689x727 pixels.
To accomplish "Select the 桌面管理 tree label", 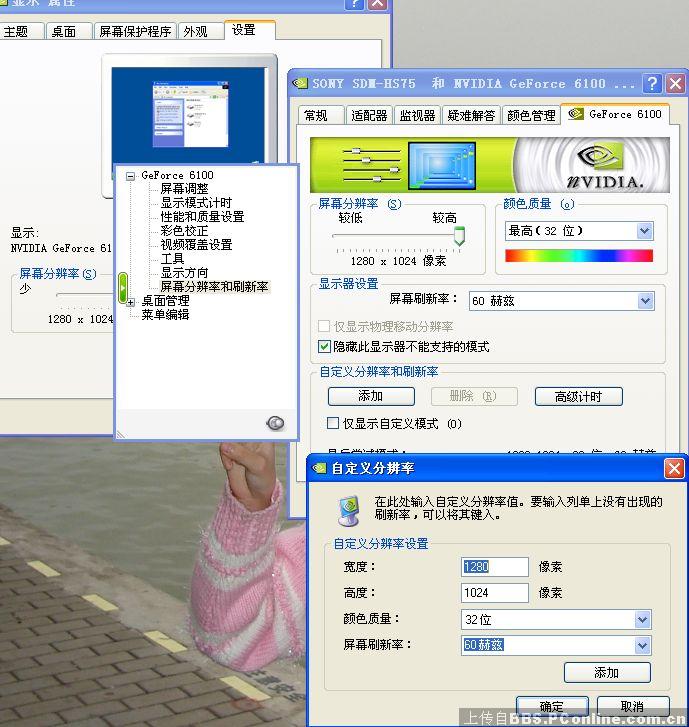I will tap(166, 301).
